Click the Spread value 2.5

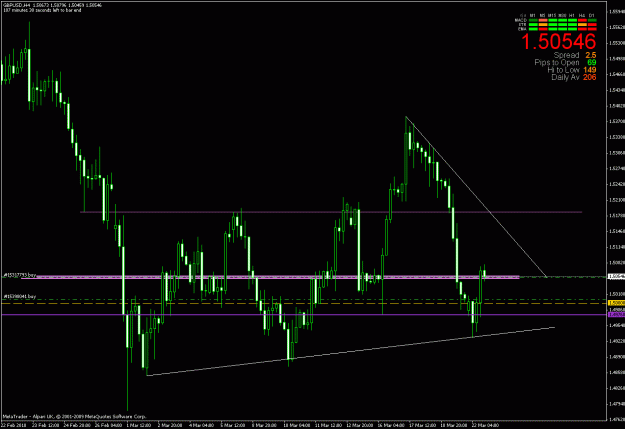point(591,55)
